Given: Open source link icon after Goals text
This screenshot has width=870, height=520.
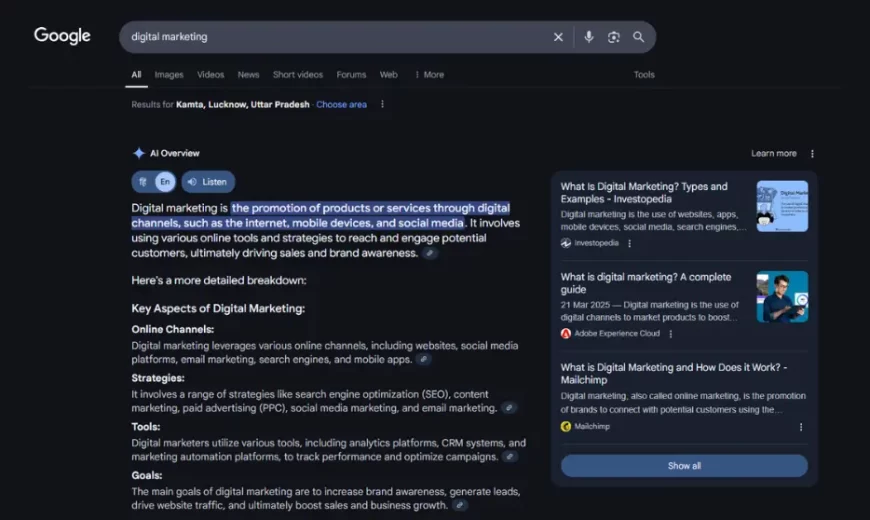Looking at the screenshot, I should (459, 505).
